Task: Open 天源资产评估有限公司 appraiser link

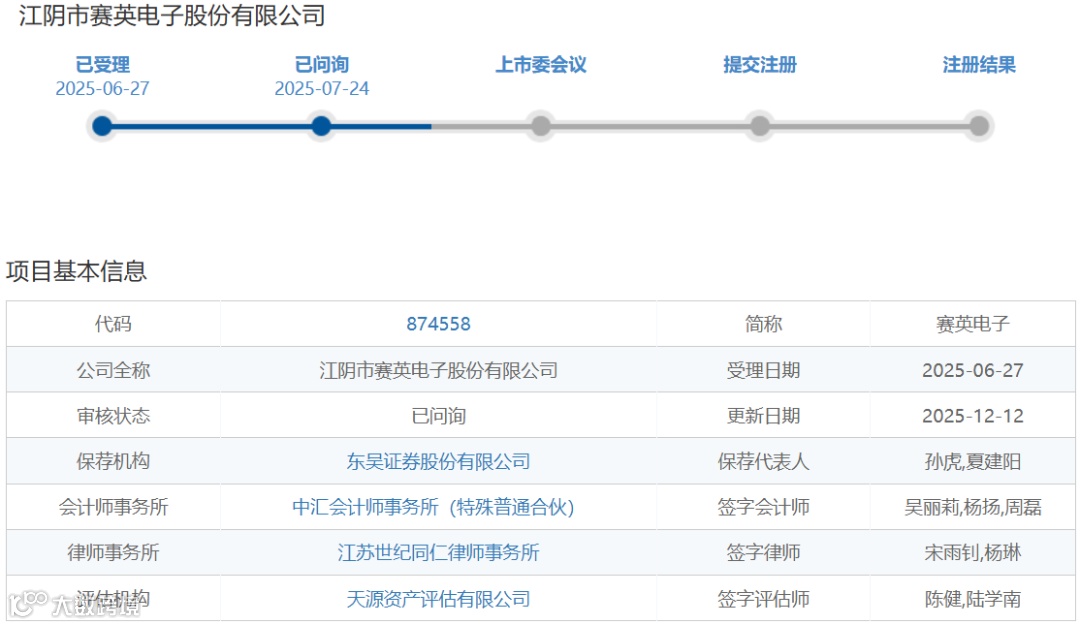Action: pos(438,599)
